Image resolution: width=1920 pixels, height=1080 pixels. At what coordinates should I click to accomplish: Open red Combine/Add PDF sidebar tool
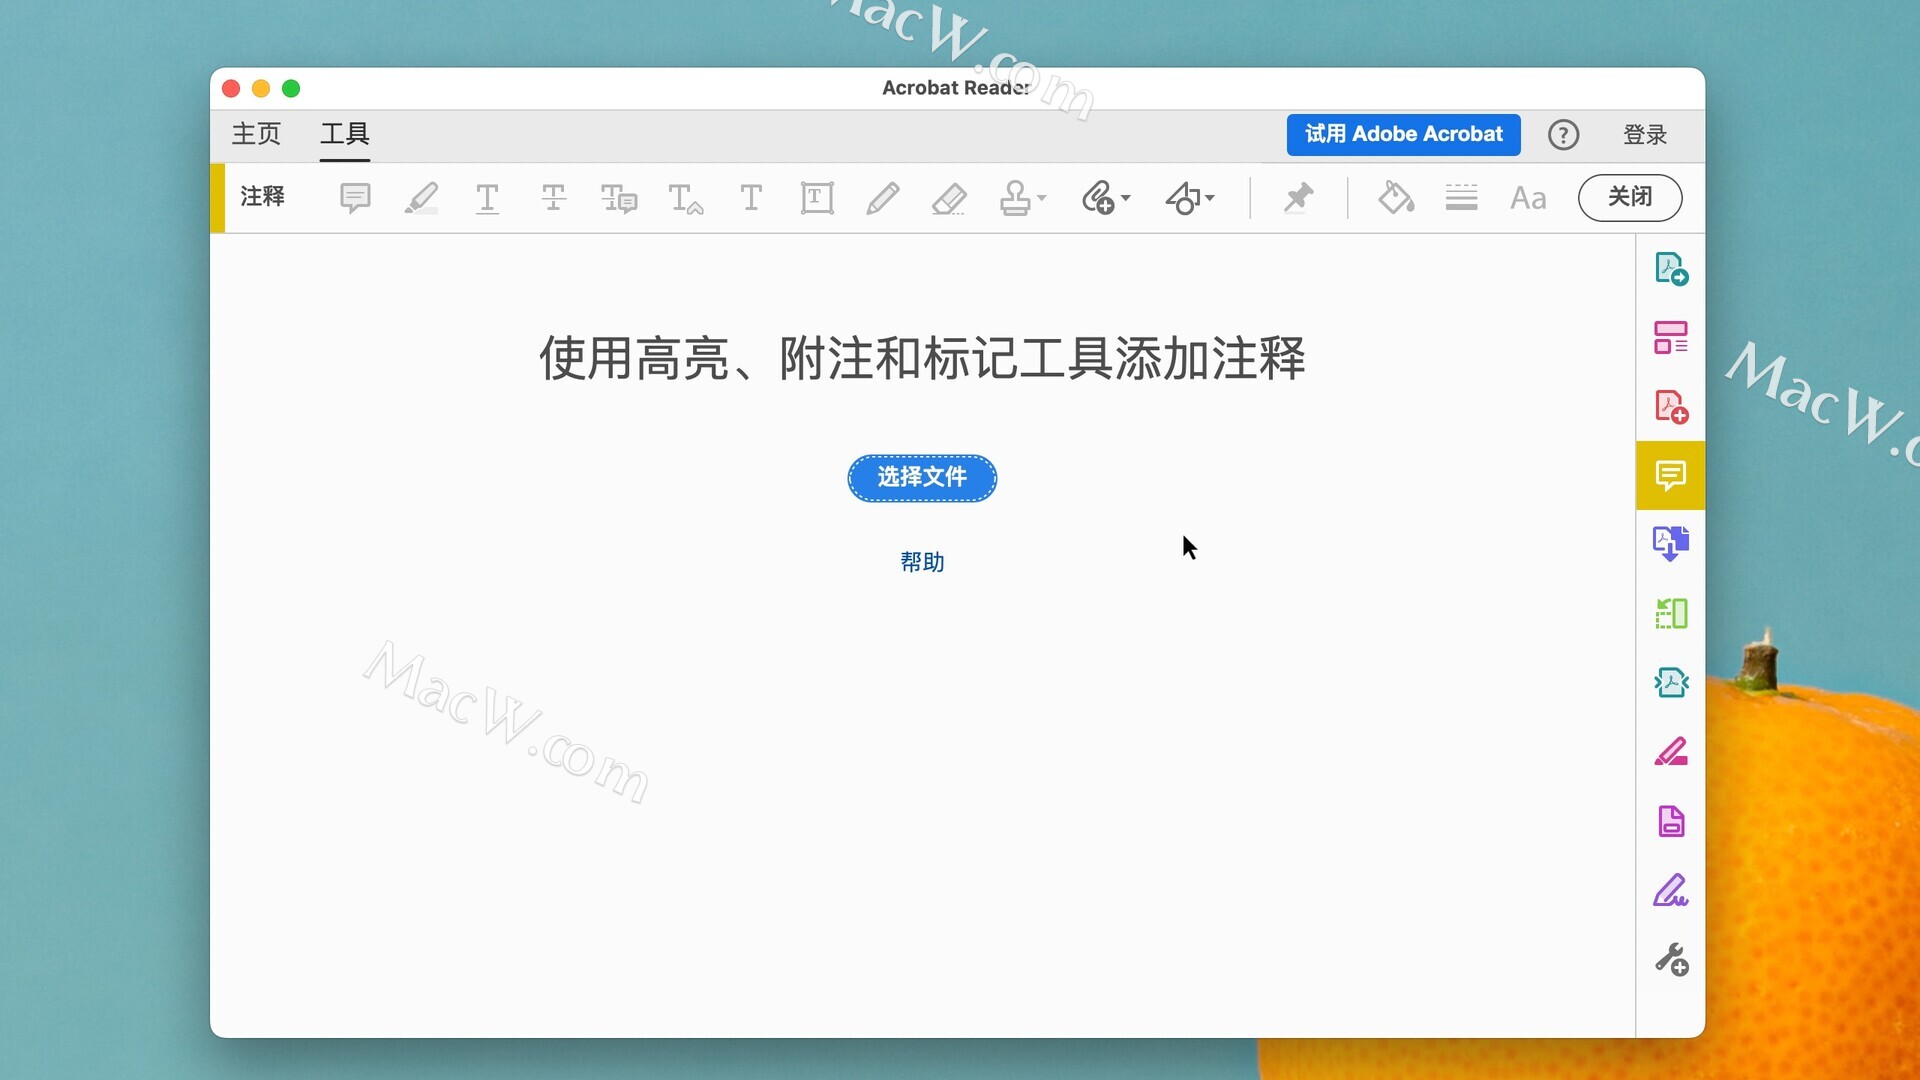1671,407
